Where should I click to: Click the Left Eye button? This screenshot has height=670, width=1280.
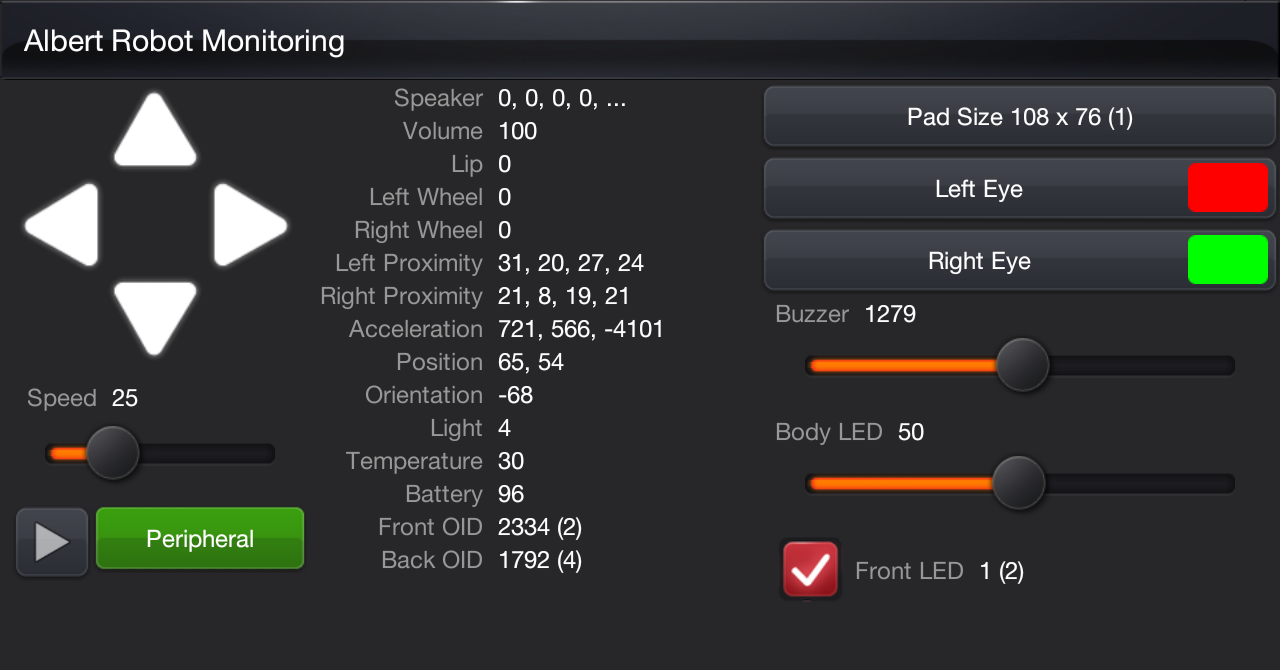[977, 189]
